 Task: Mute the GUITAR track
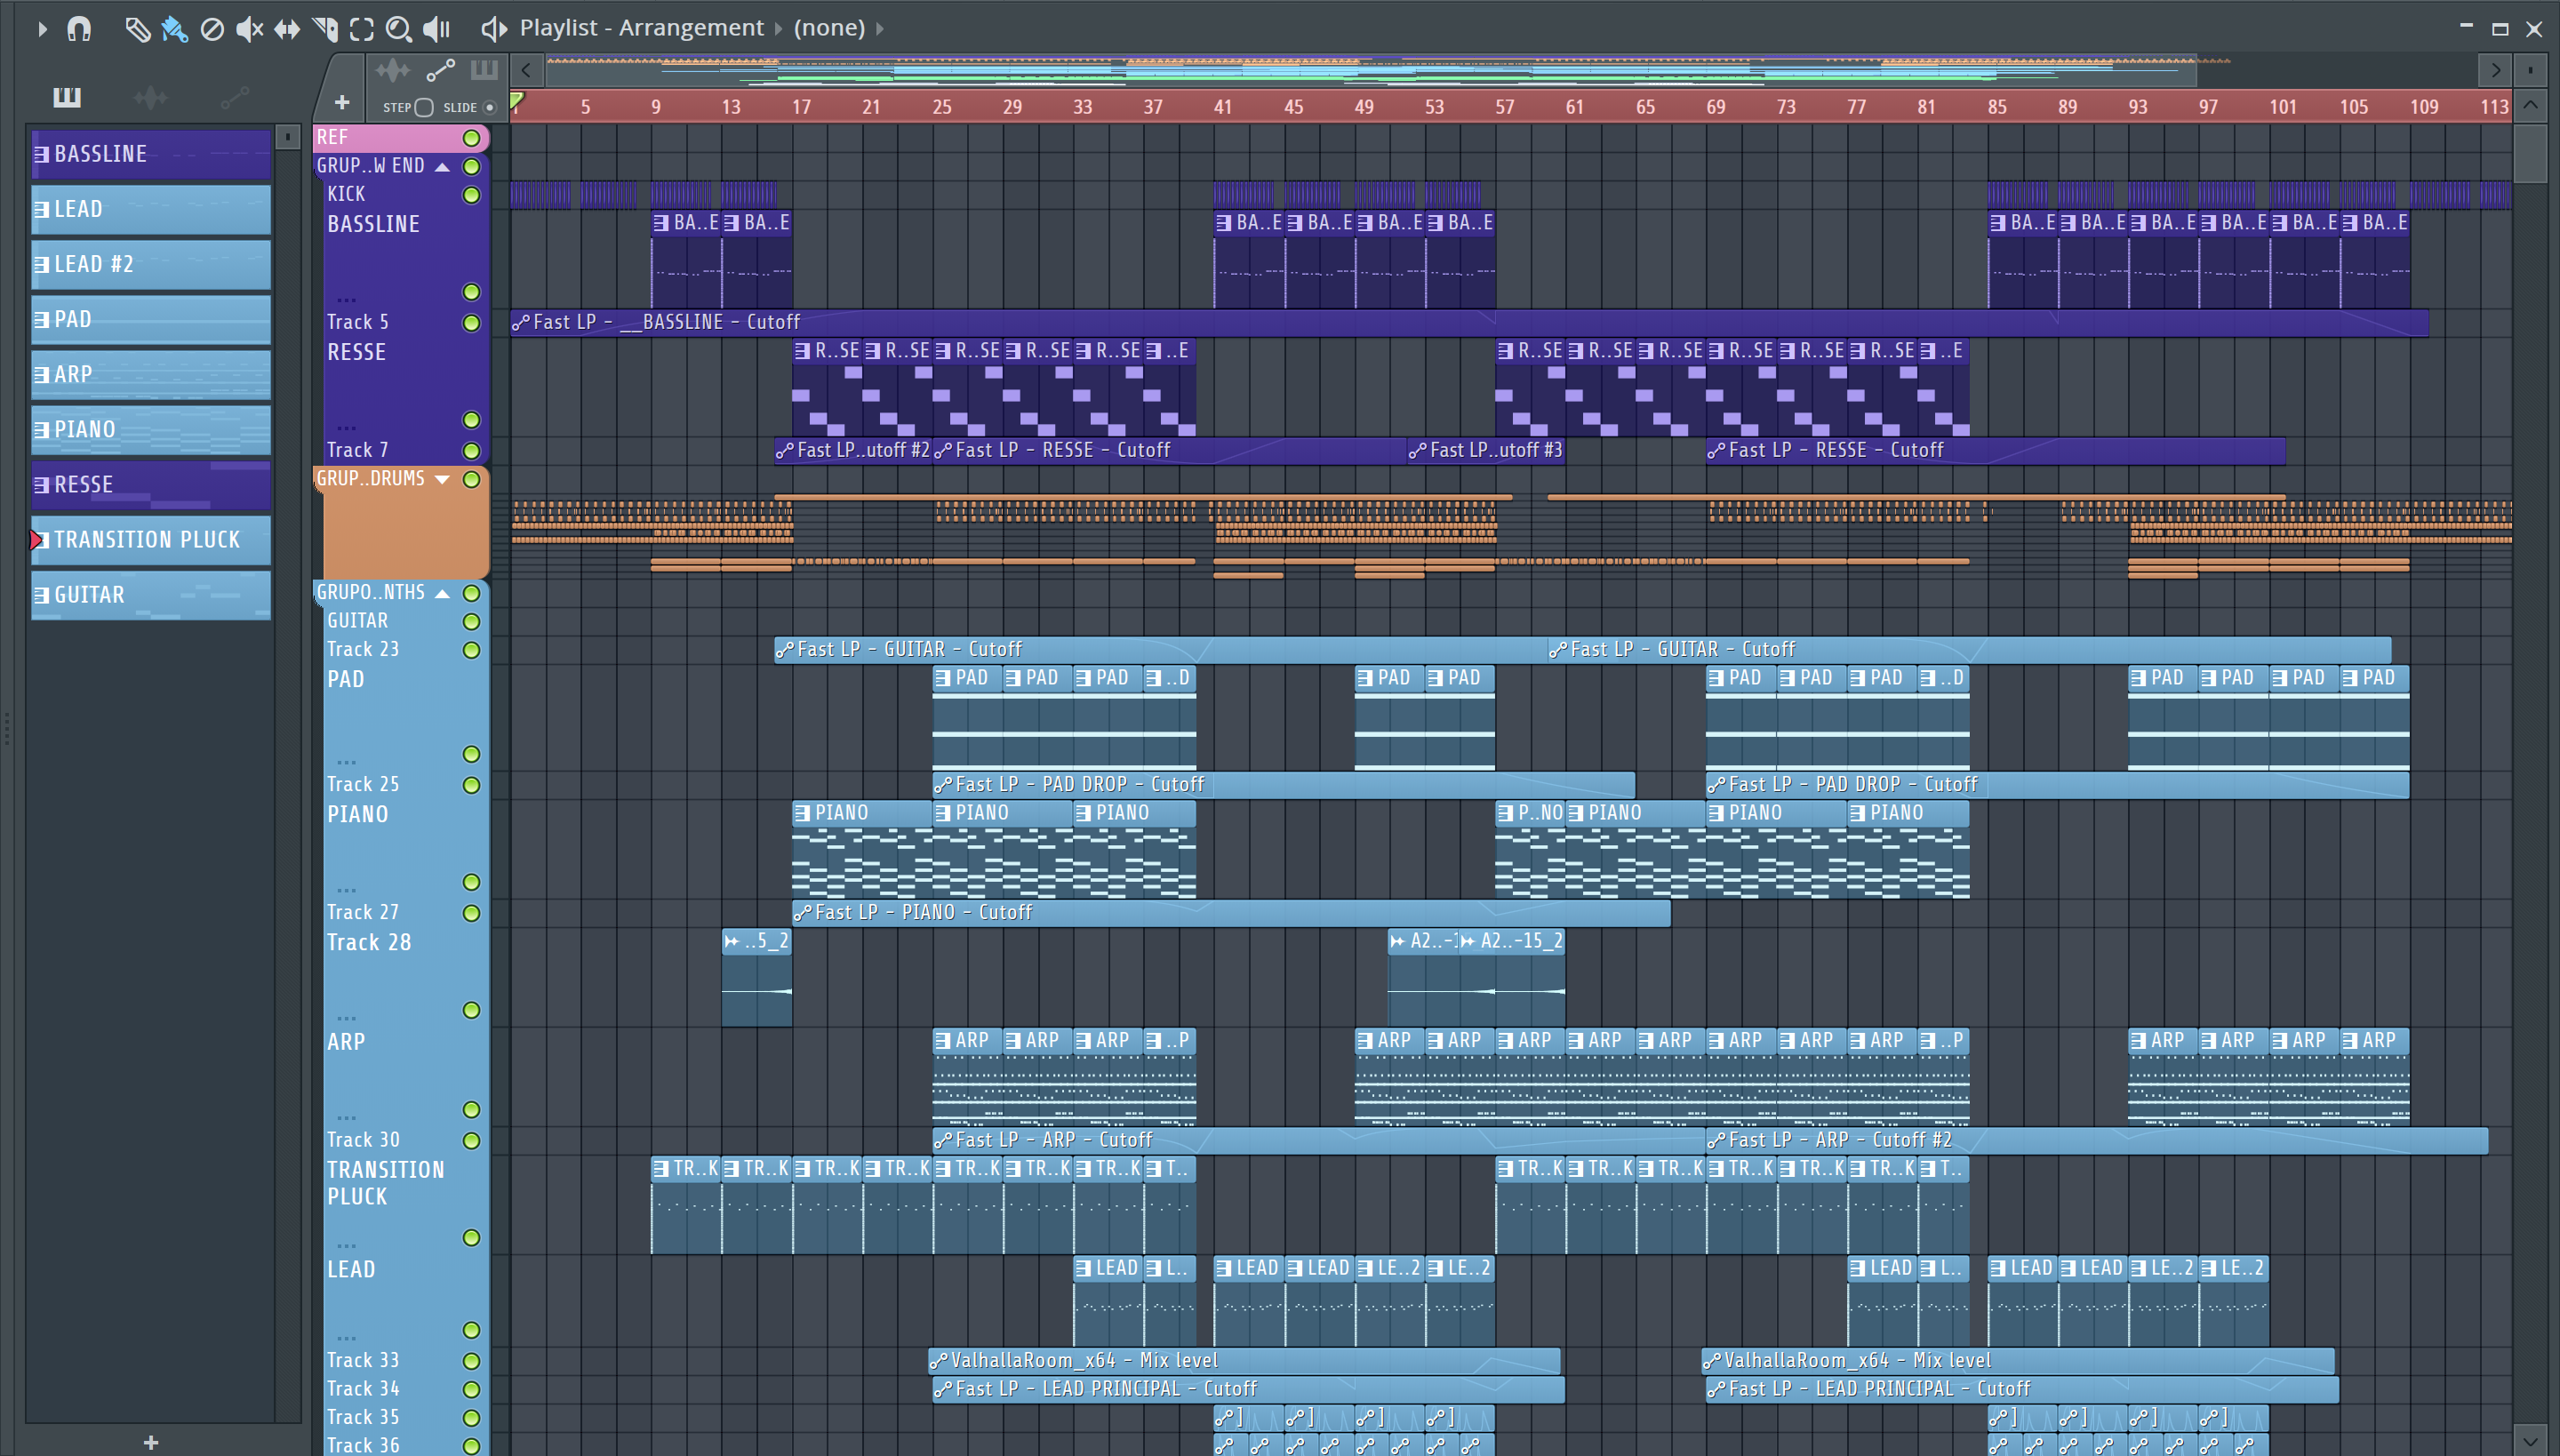pyautogui.click(x=471, y=622)
